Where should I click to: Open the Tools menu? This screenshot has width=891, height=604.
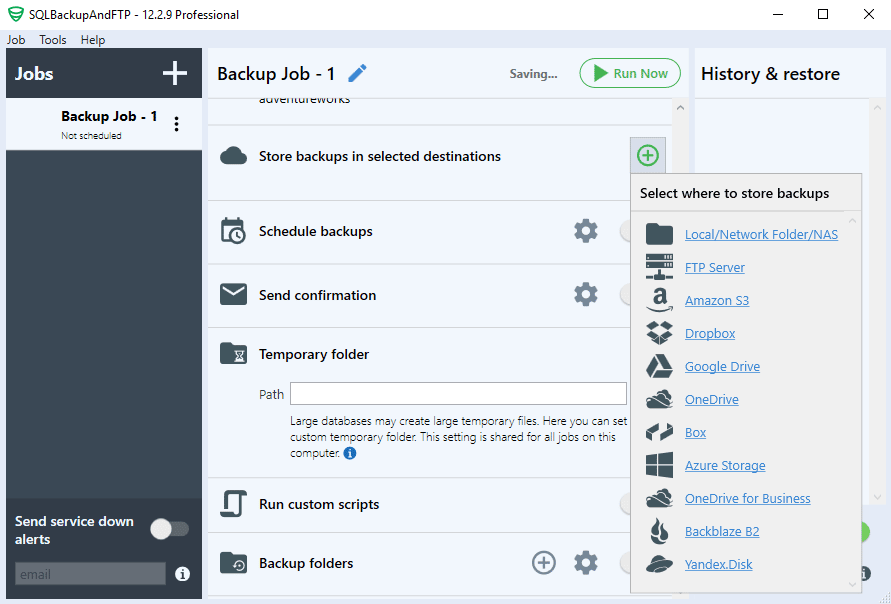(x=53, y=40)
